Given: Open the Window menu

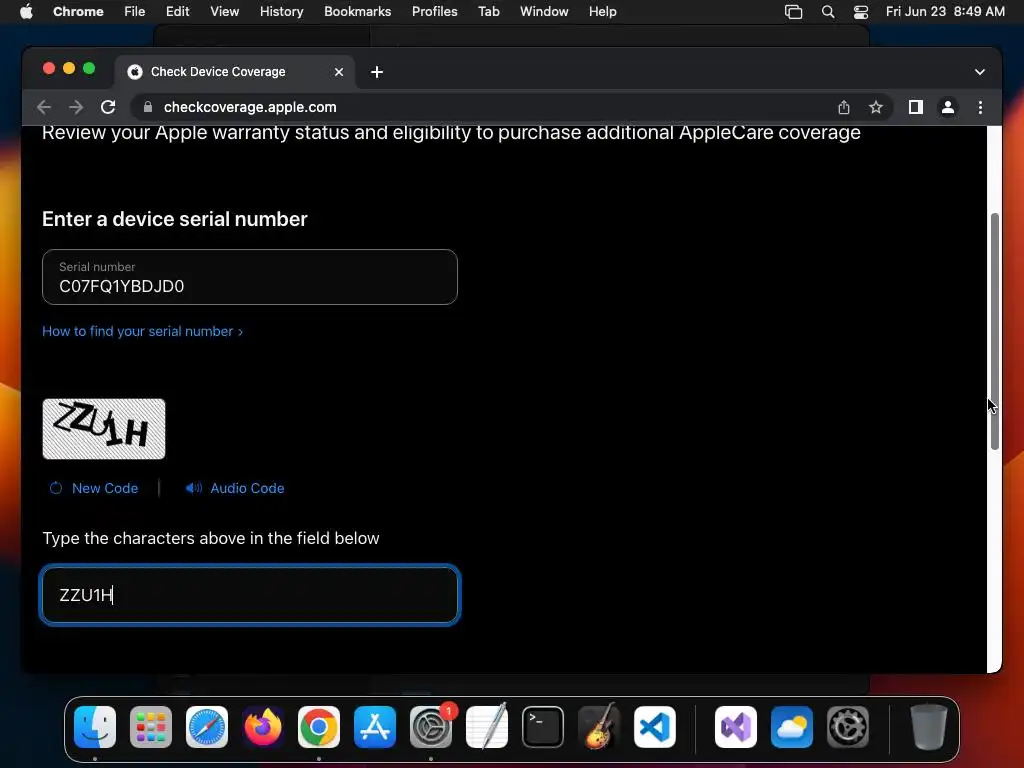Looking at the screenshot, I should pos(544,12).
